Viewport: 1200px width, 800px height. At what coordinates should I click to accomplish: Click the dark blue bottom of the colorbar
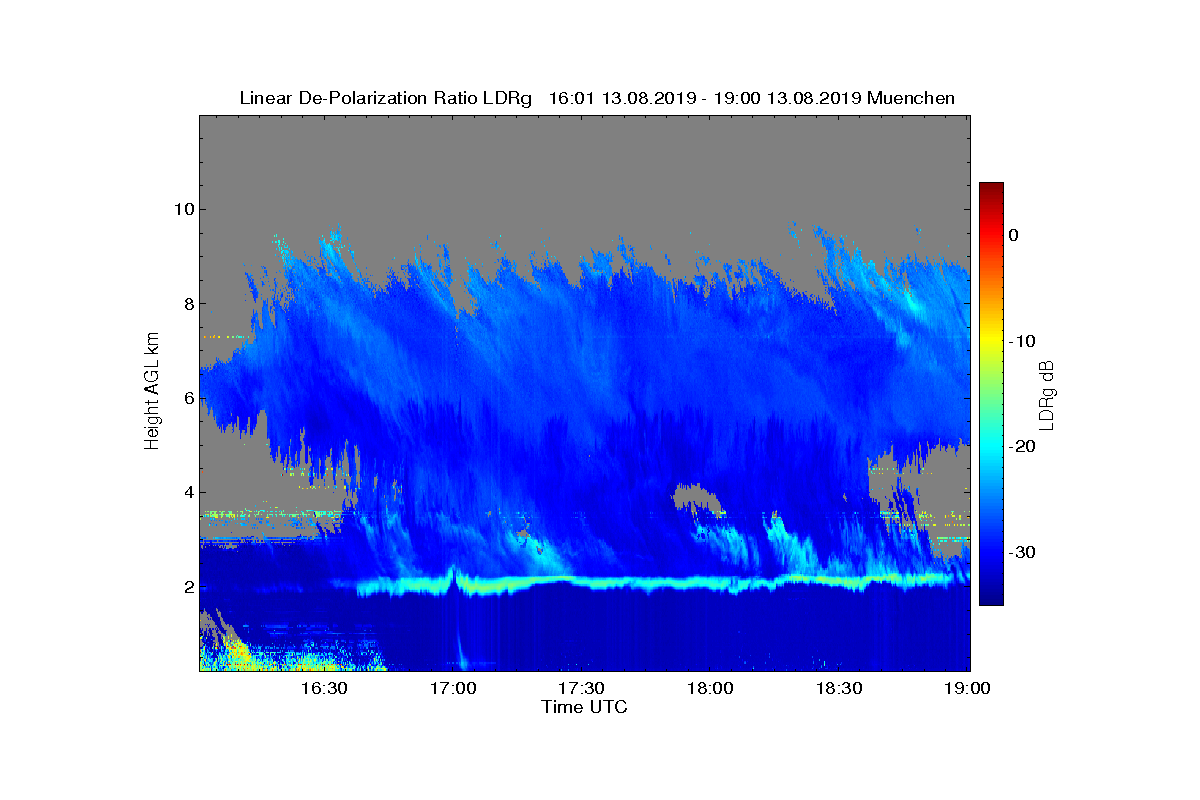pyautogui.click(x=991, y=595)
